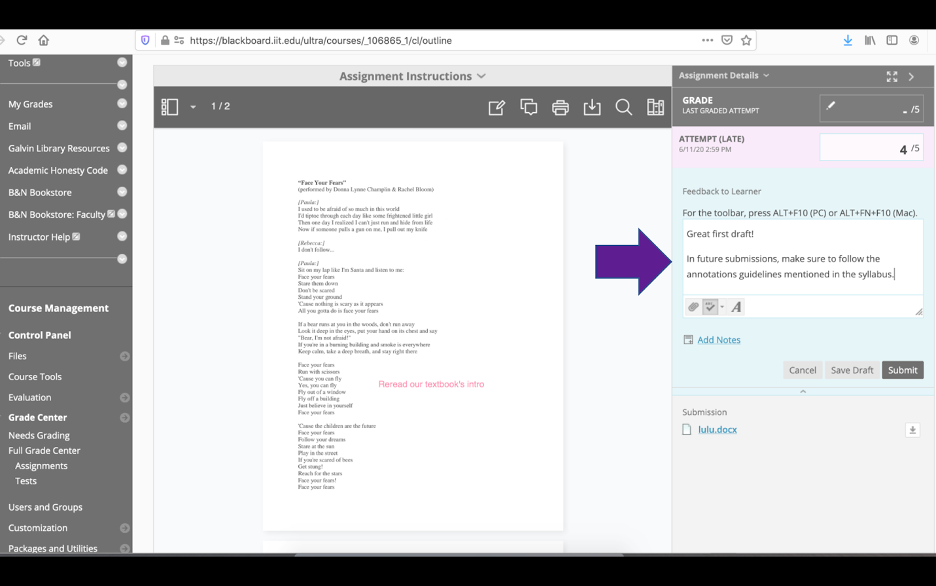936x586 pixels.
Task: Select the pink "Reread our textbook's intro" annotation
Action: (x=431, y=384)
